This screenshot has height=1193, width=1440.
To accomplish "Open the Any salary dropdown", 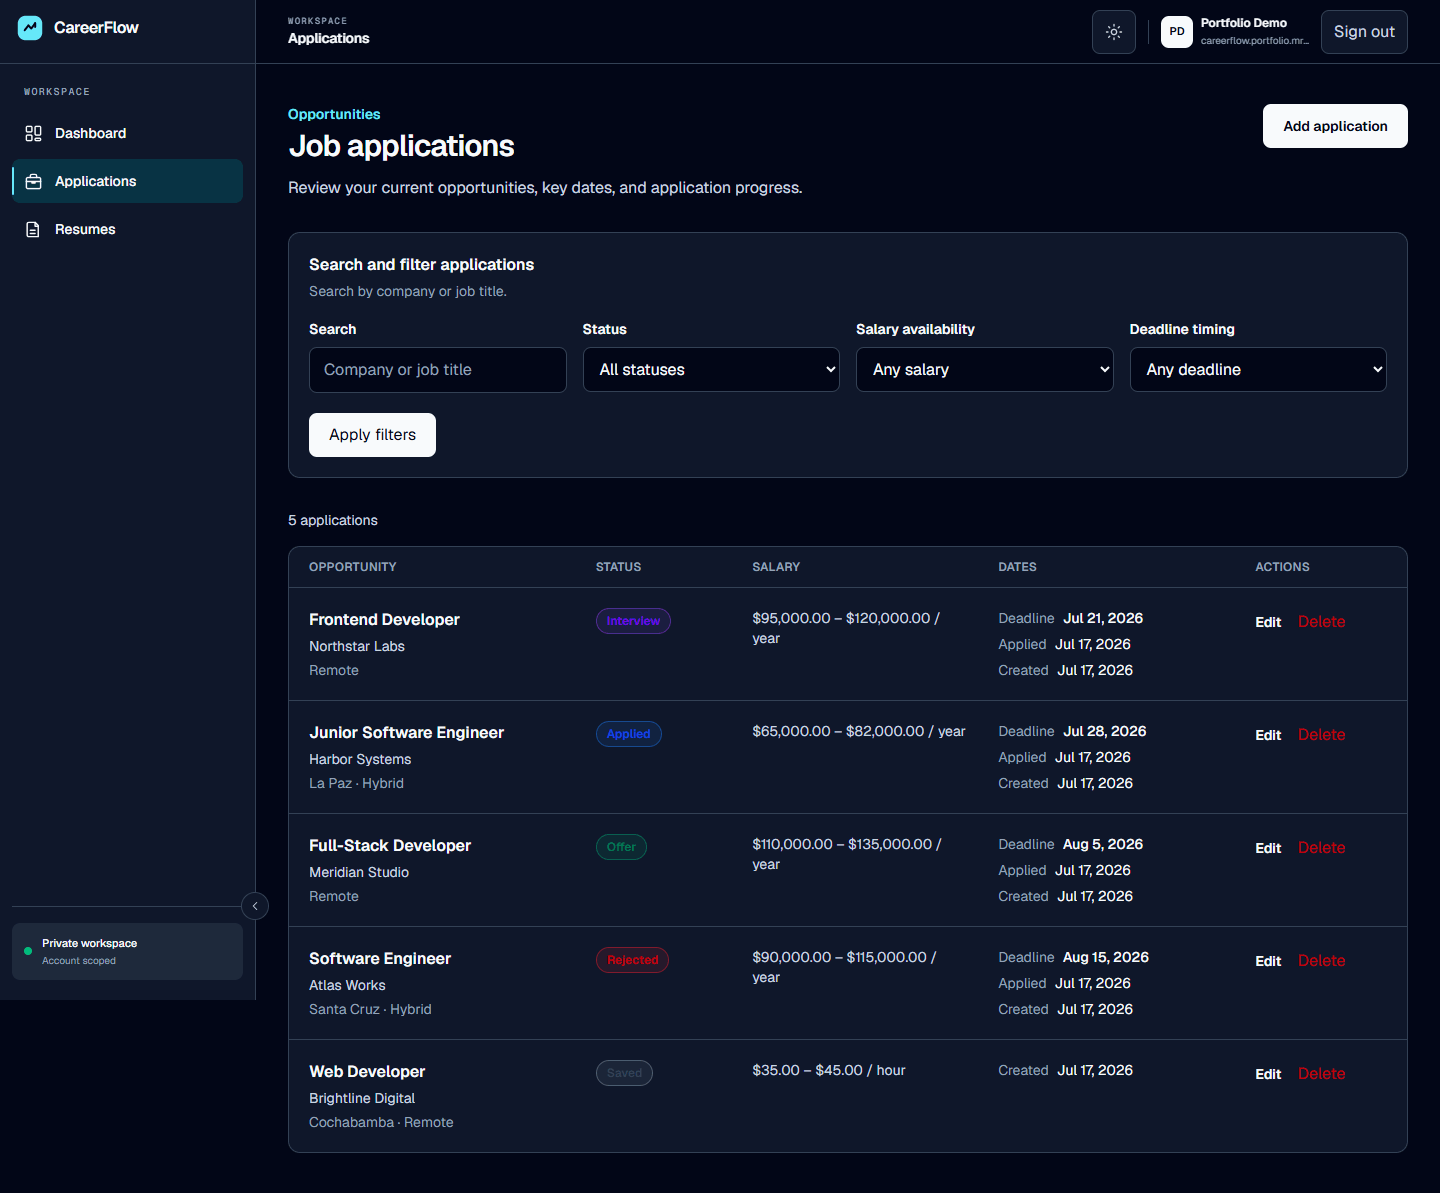I will pos(985,370).
